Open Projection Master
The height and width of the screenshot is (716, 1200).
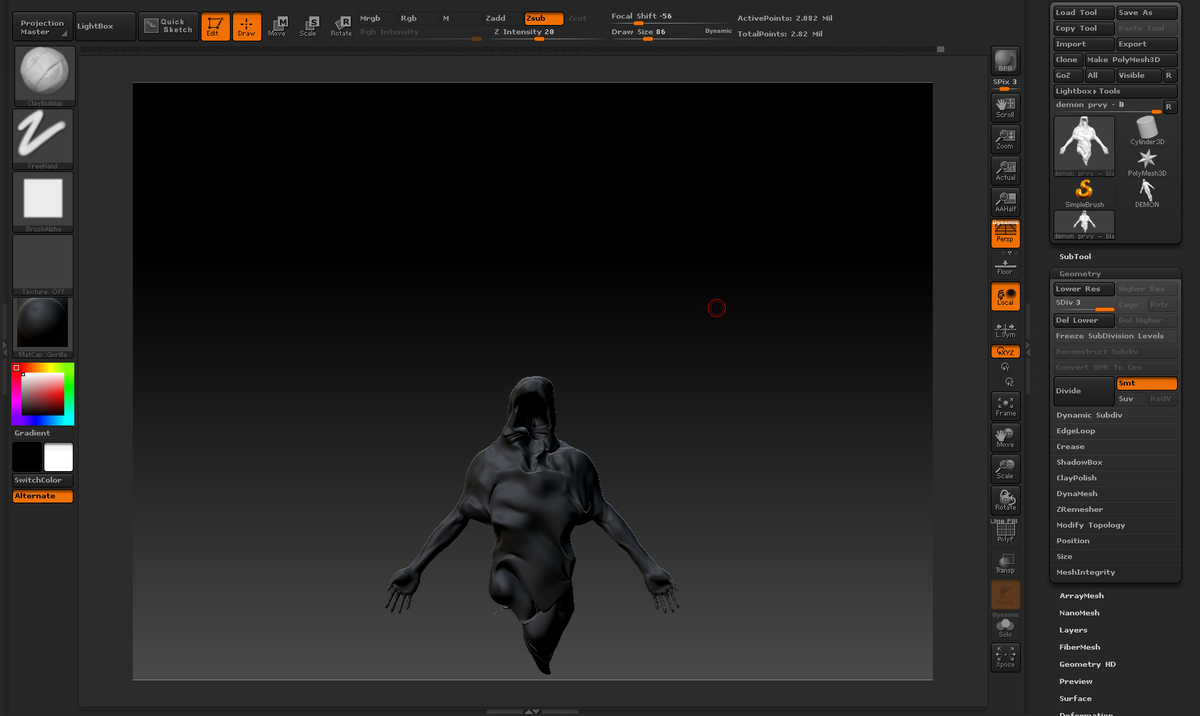click(42, 27)
